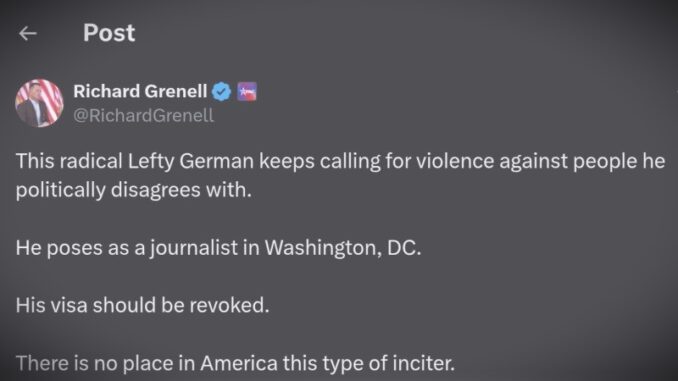The width and height of the screenshot is (678, 381).
Task: Click the affiliate badge beside the verified checkmark
Action: click(247, 92)
